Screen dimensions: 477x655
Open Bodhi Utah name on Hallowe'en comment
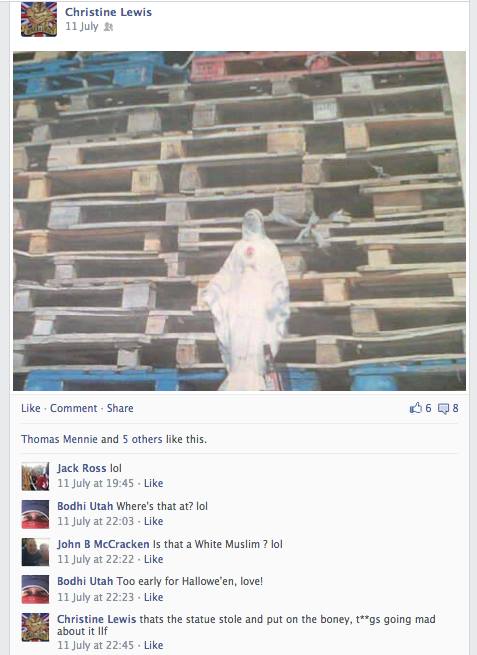pos(85,581)
